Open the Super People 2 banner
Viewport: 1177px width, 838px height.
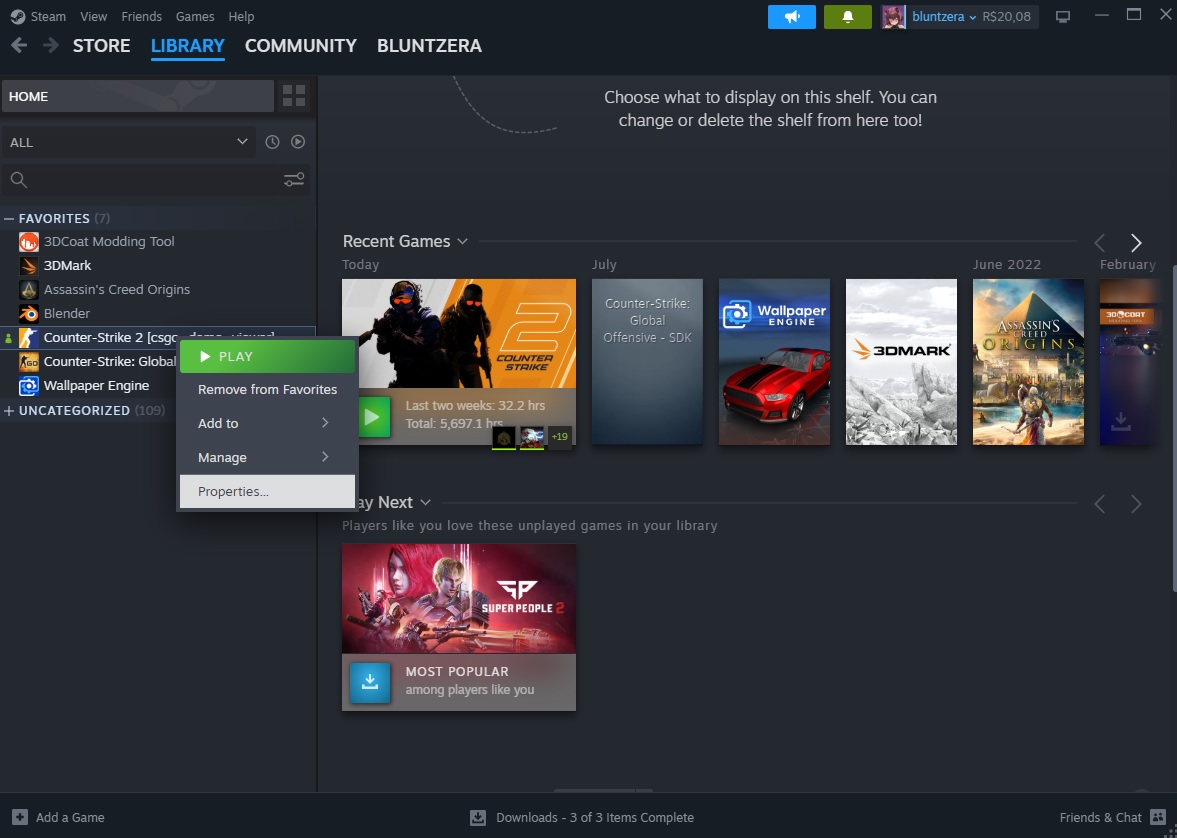point(459,598)
